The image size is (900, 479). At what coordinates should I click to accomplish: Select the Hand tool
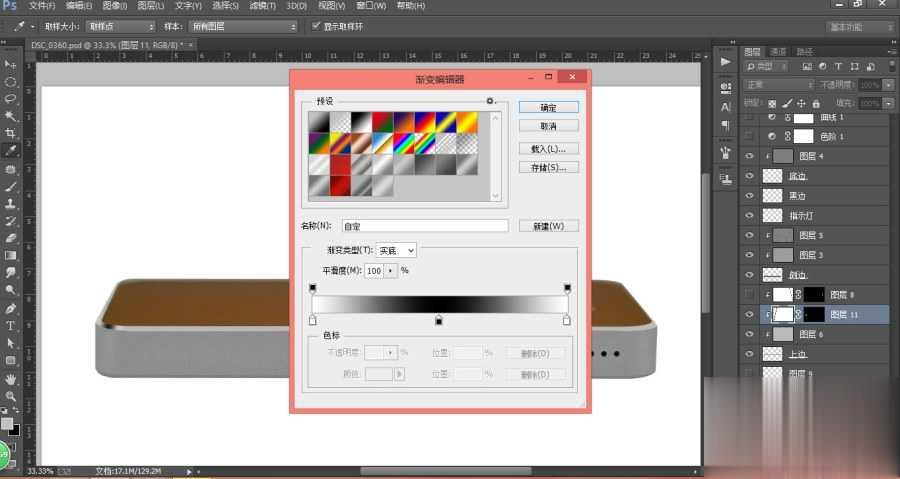tap(11, 379)
